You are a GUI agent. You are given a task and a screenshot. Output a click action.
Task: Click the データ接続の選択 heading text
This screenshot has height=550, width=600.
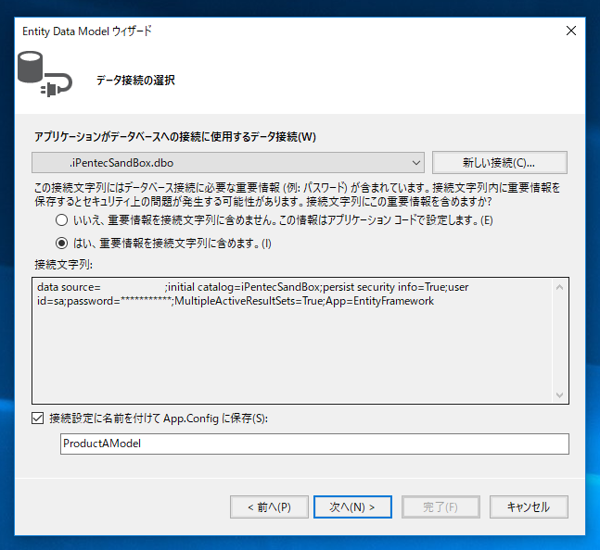coord(136,80)
